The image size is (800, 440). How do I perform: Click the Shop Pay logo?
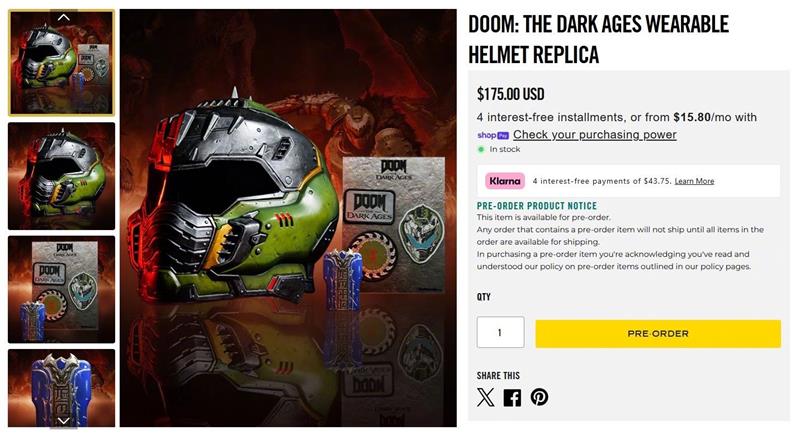[493, 135]
